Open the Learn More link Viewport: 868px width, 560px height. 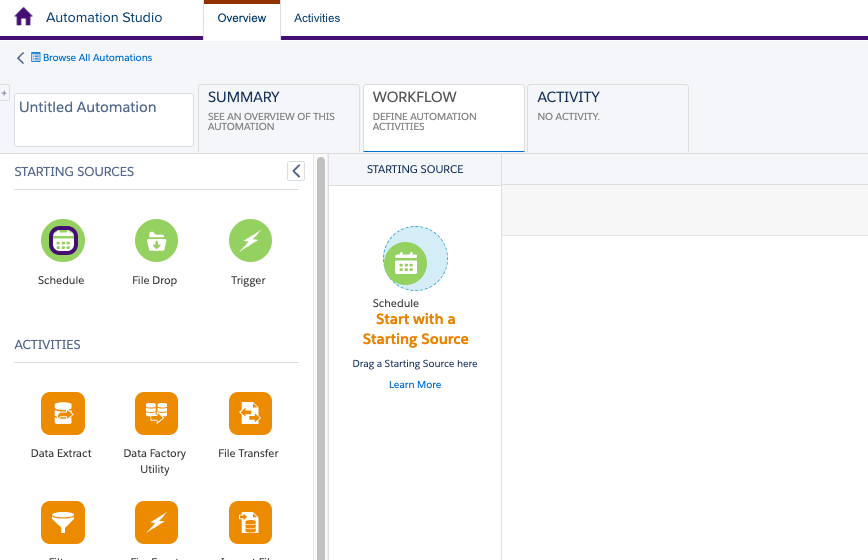click(x=415, y=385)
